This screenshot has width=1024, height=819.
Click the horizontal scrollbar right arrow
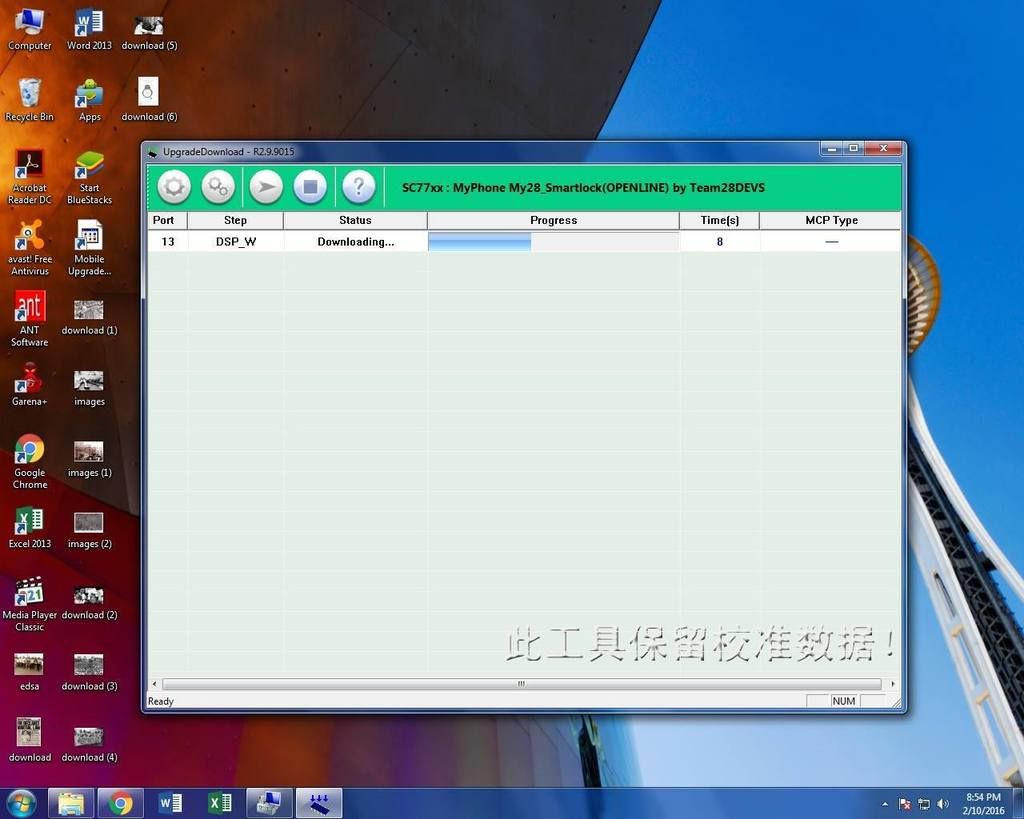[888, 685]
